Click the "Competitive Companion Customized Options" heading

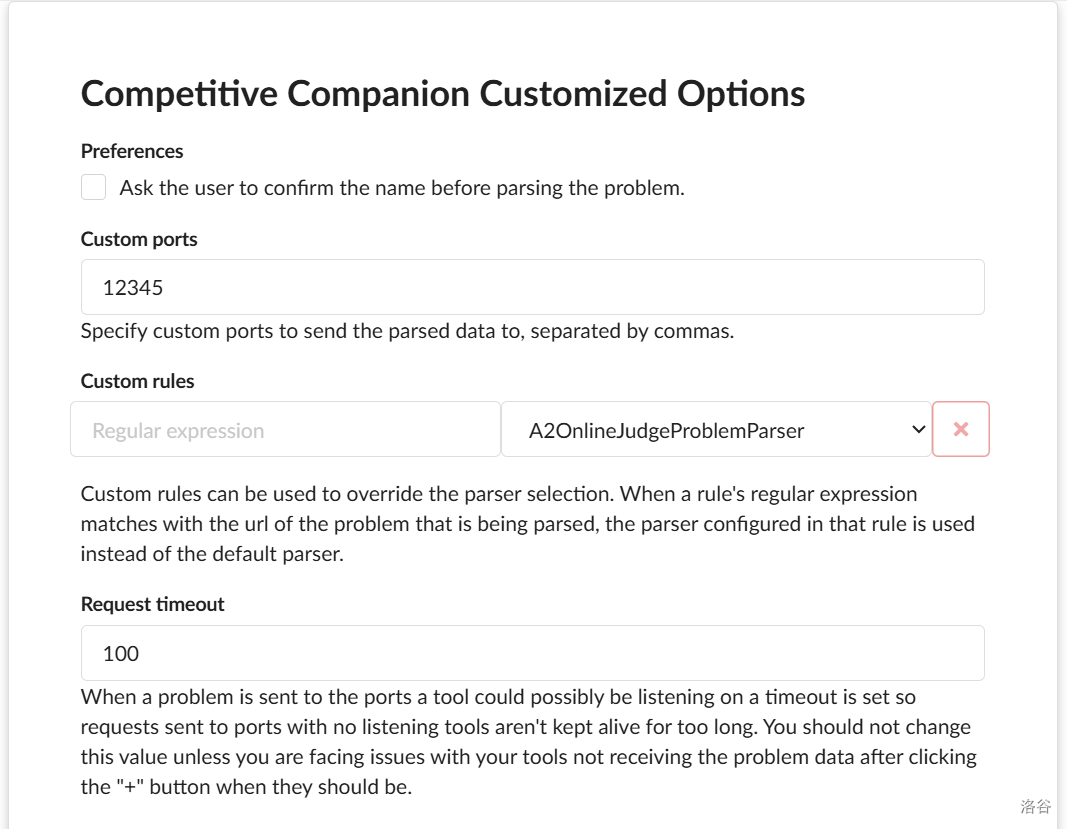point(443,94)
